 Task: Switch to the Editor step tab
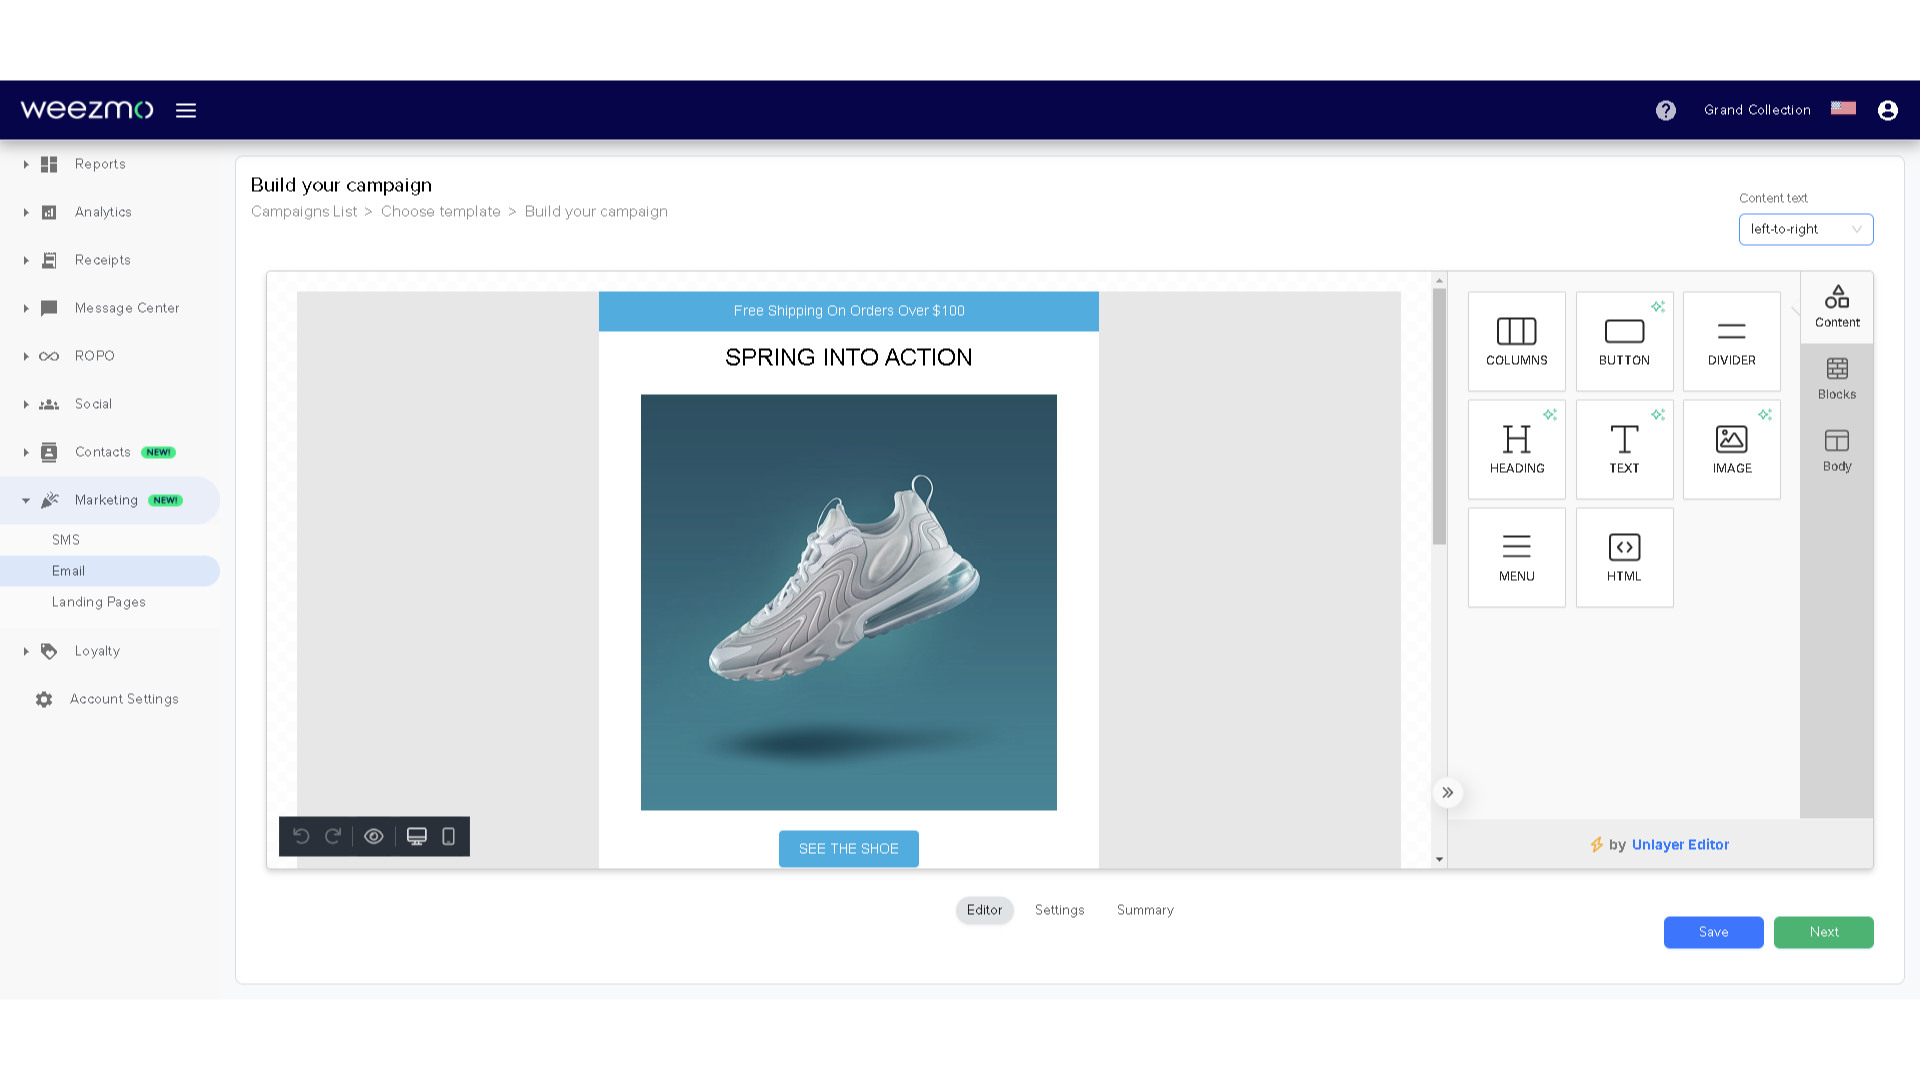pos(984,910)
